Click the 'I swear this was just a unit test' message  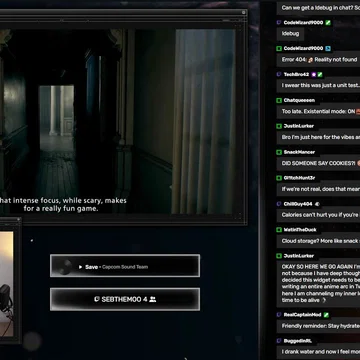[318, 86]
